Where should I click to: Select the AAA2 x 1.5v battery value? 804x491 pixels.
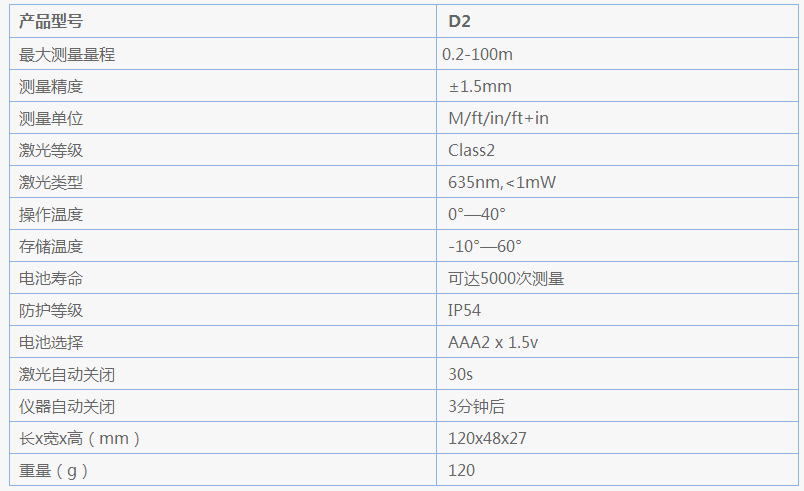coord(494,342)
